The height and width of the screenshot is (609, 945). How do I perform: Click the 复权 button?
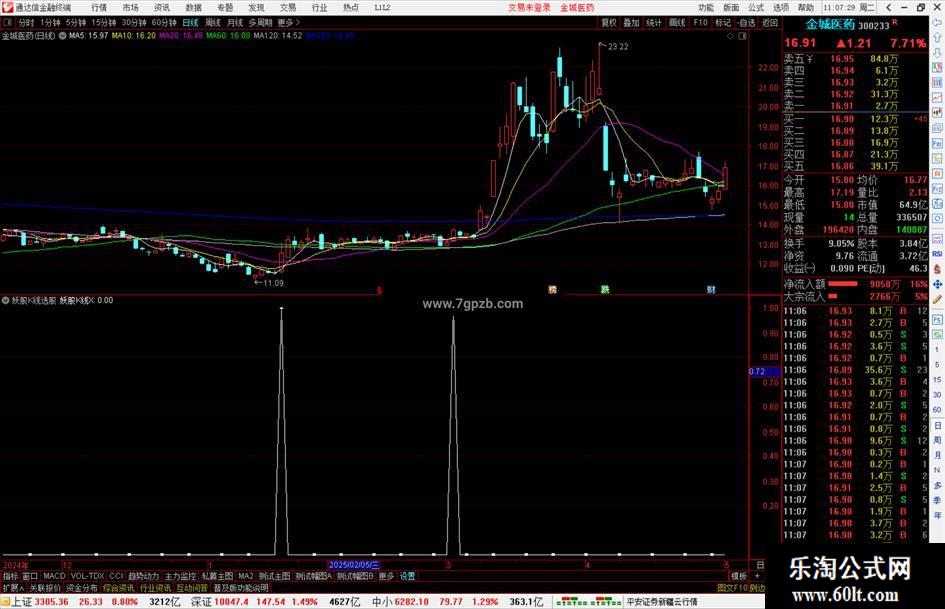point(609,23)
